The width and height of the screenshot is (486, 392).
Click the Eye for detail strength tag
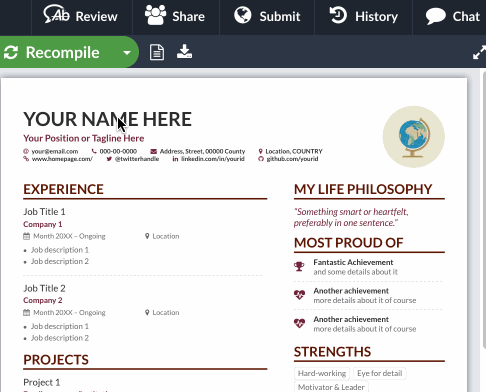(380, 373)
